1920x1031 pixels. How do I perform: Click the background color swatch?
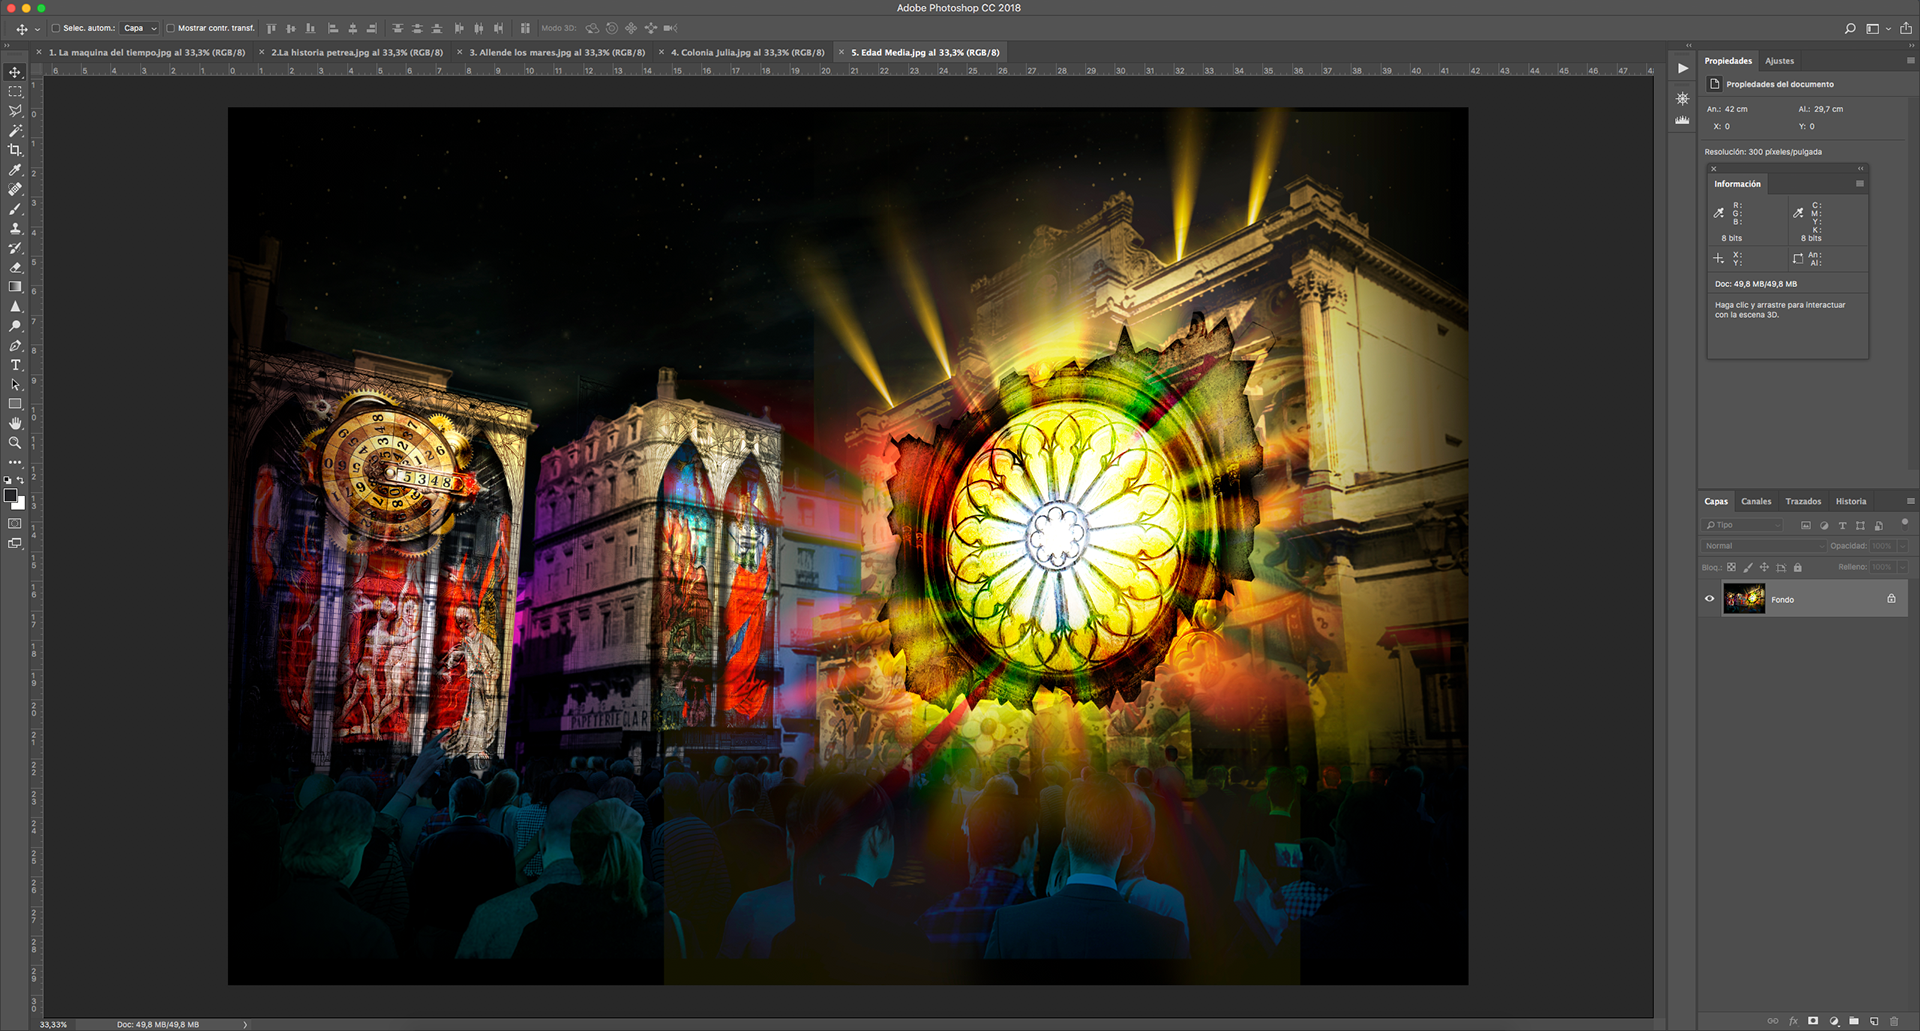[x=20, y=504]
